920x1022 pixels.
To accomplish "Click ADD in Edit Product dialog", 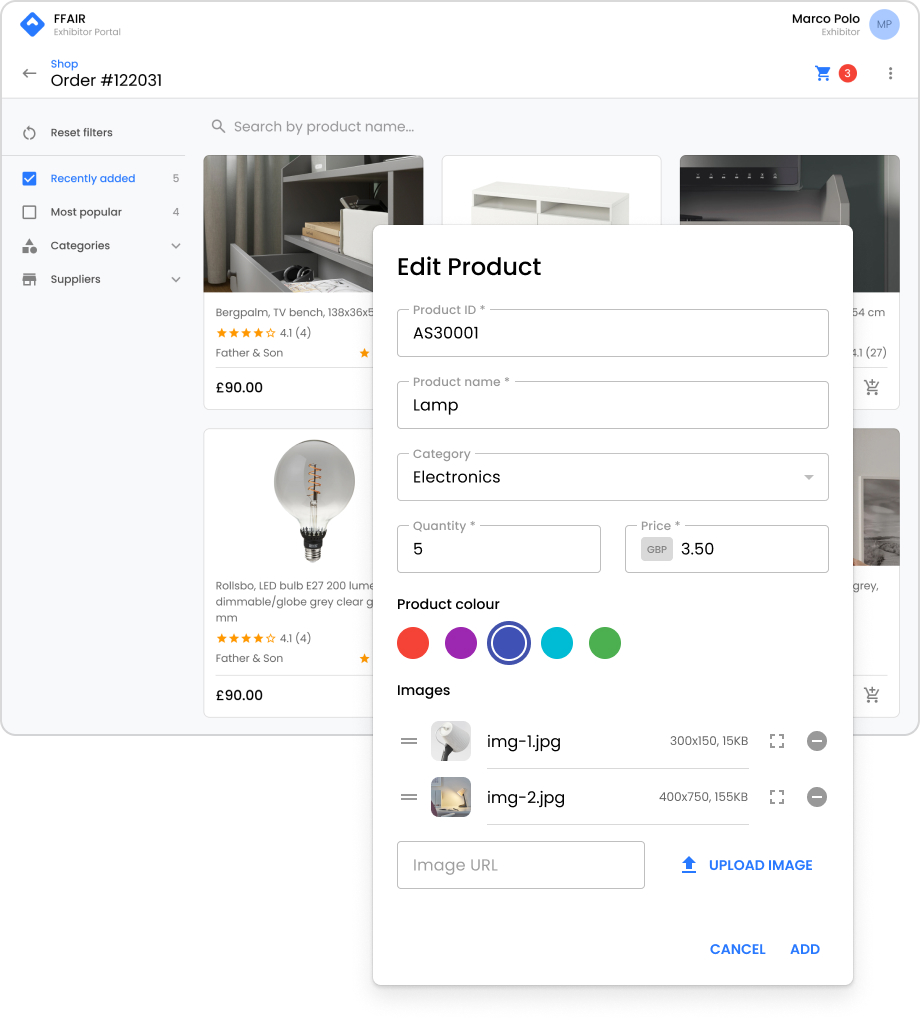I will point(805,950).
